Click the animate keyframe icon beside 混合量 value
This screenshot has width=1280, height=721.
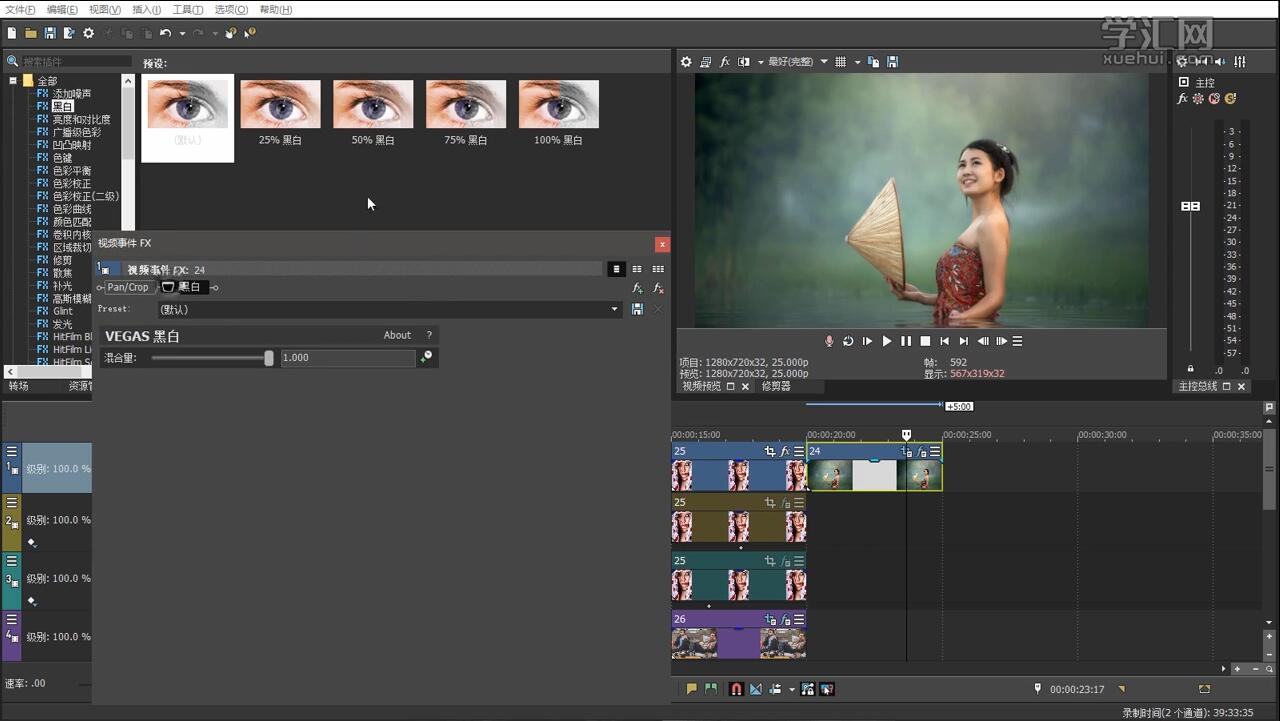coord(426,357)
